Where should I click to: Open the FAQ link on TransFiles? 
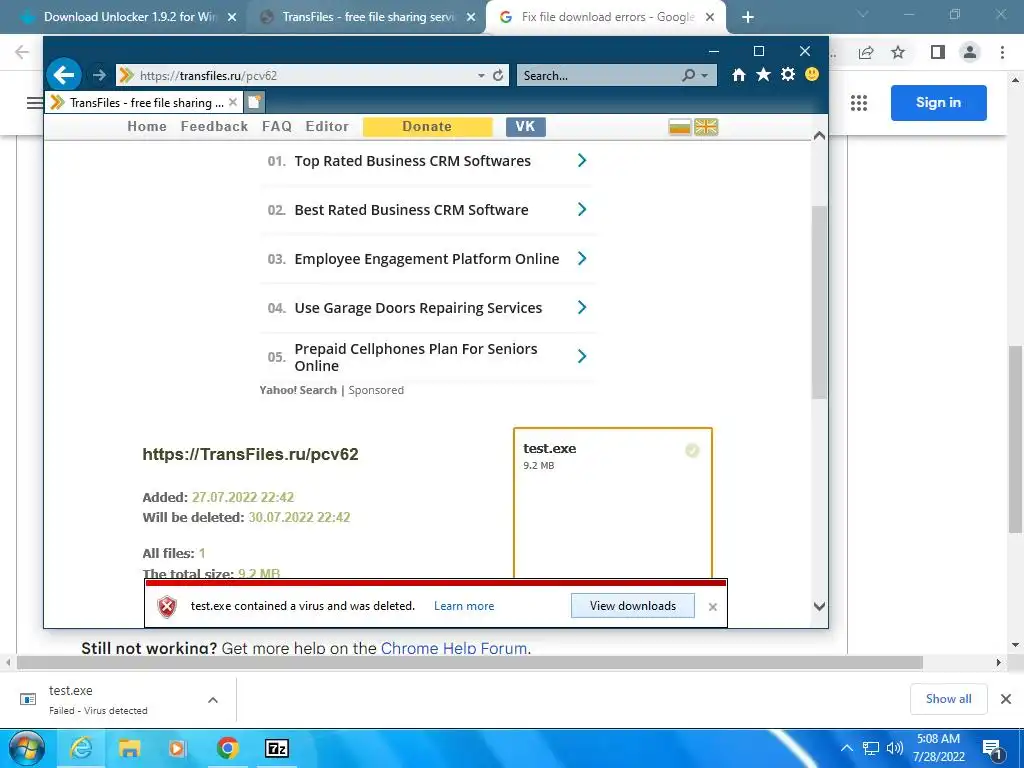click(x=277, y=127)
